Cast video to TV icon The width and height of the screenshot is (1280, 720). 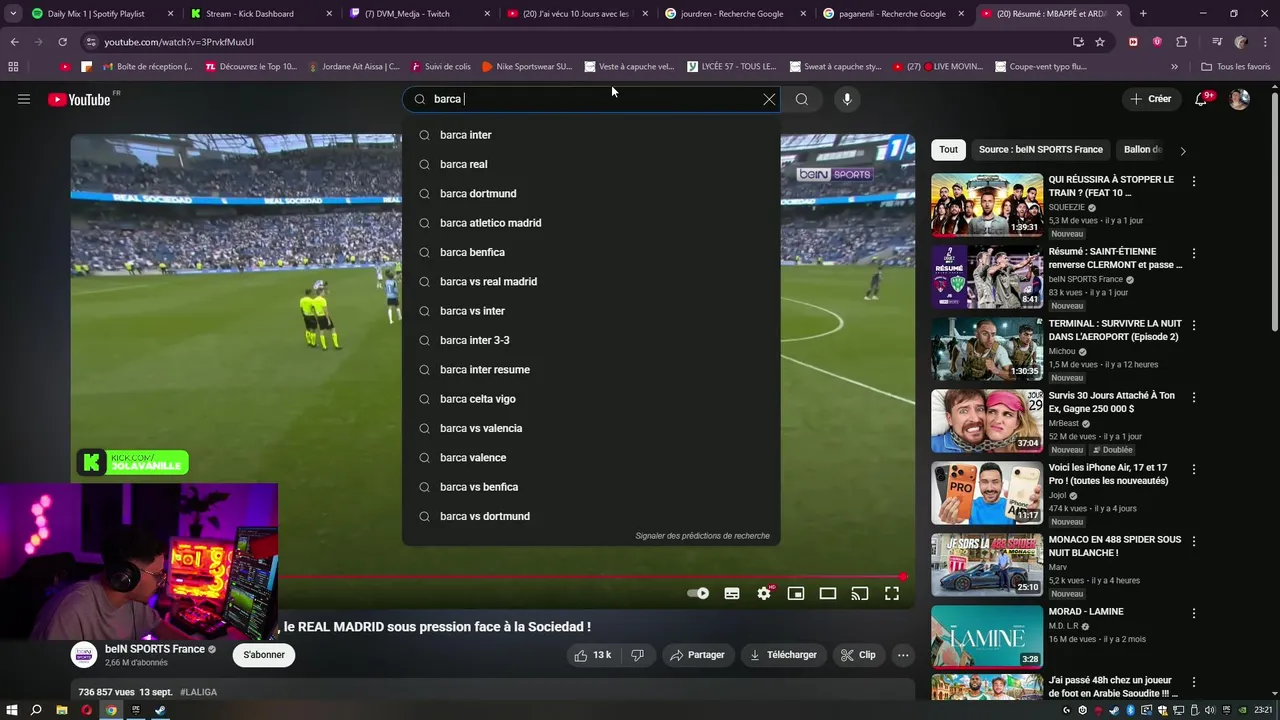[860, 593]
